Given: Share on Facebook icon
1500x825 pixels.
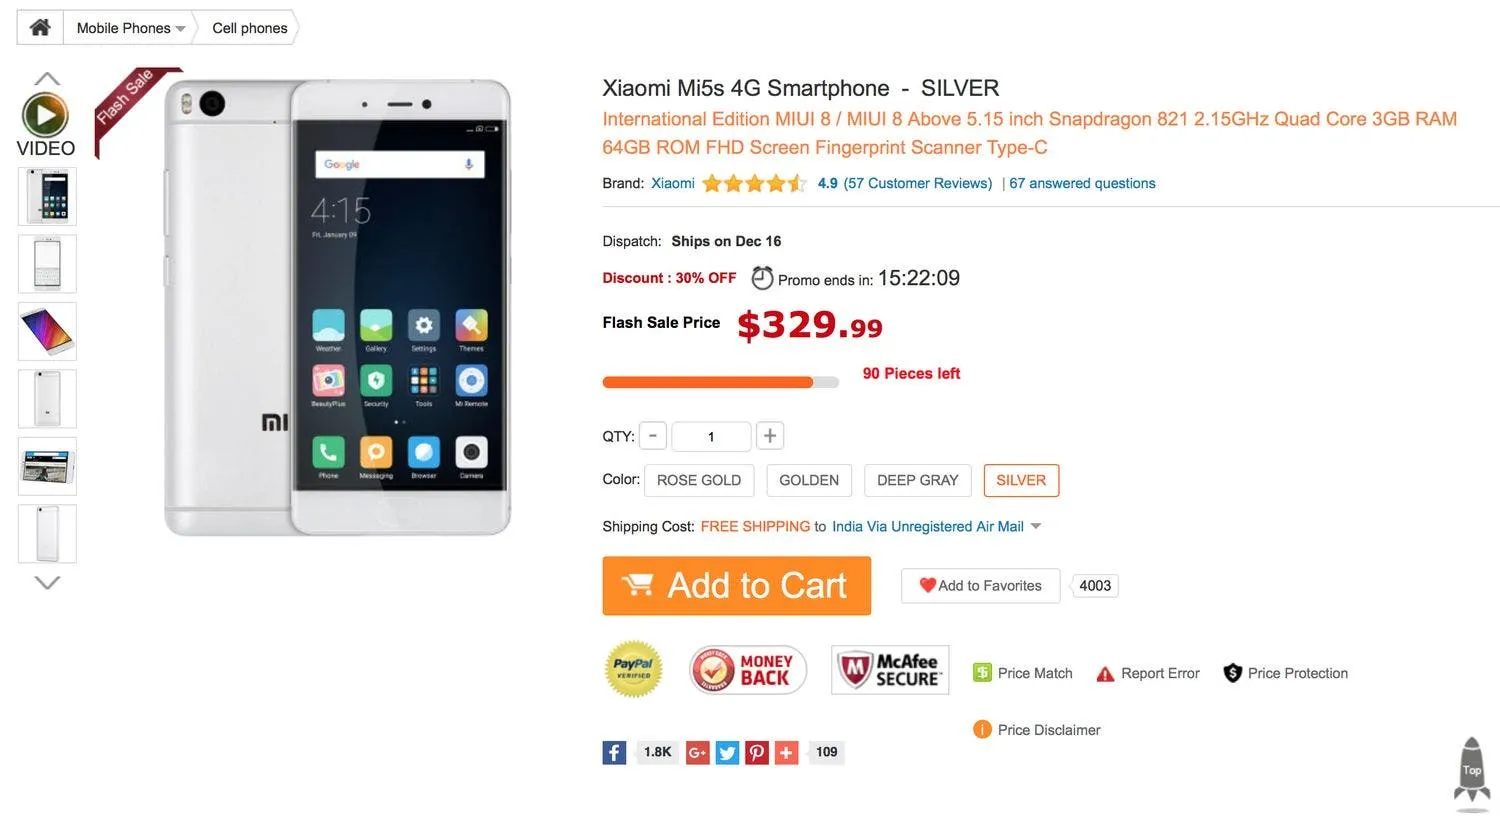Looking at the screenshot, I should point(614,752).
